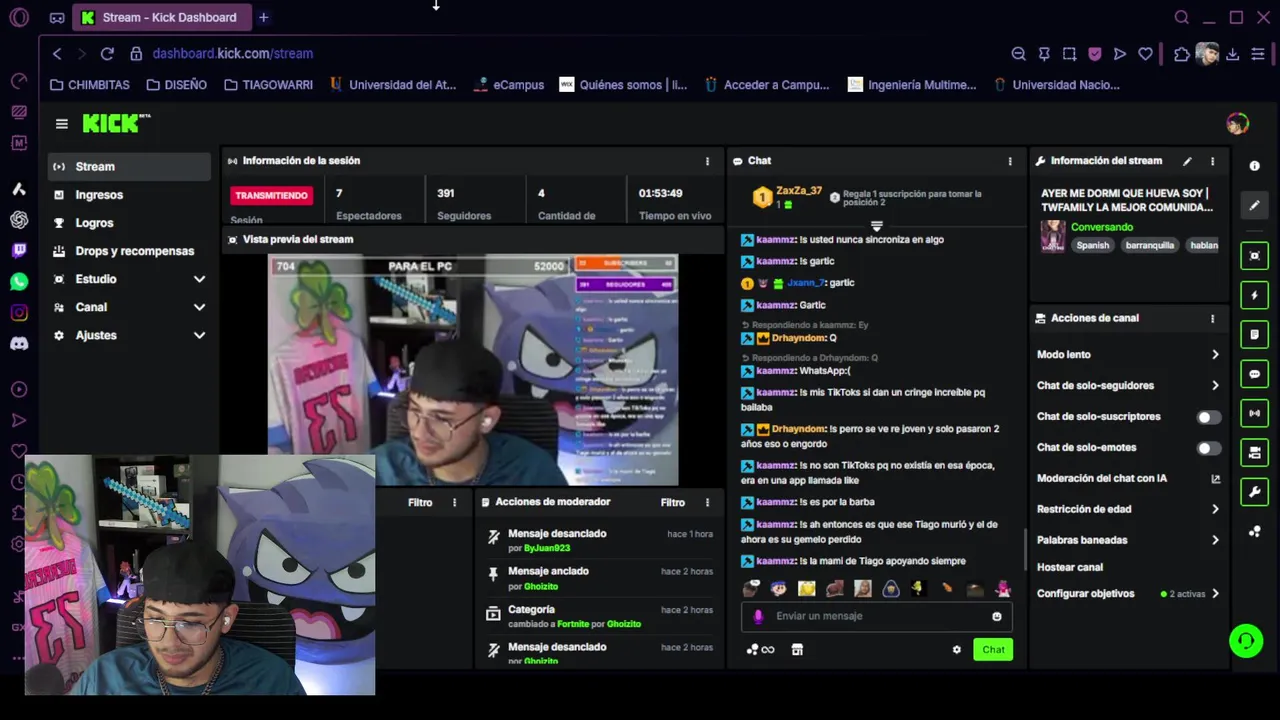This screenshot has width=1280, height=720.
Task: Open Filtro on Acciones de moderador
Action: [673, 503]
